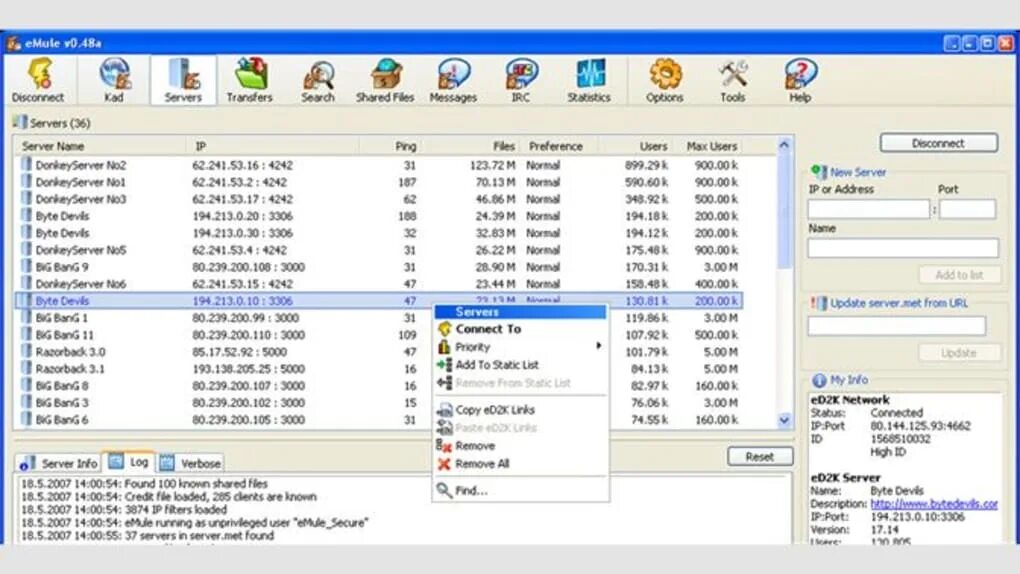Choose Remove All menu entry
The width and height of the screenshot is (1020, 574).
pyautogui.click(x=482, y=464)
